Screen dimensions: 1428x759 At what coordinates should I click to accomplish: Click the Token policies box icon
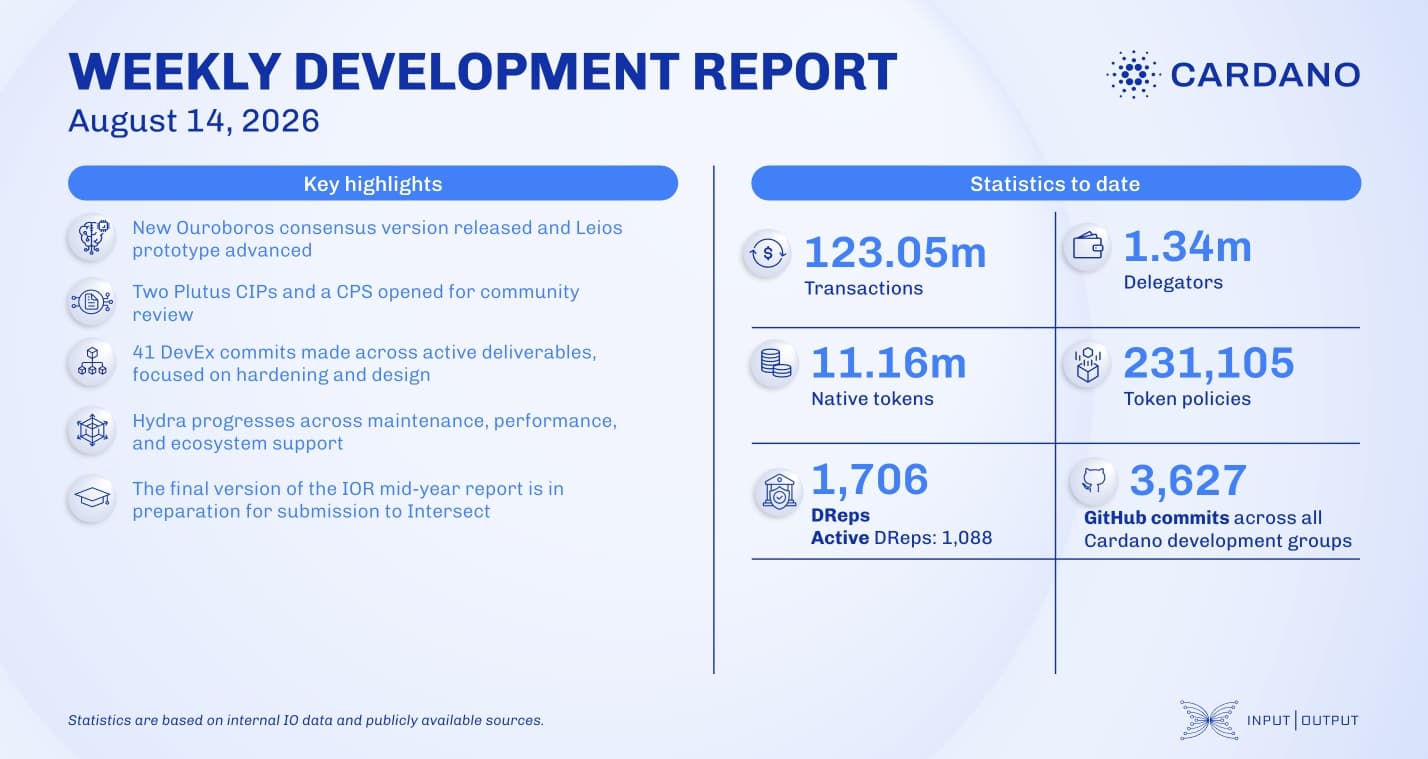click(x=1087, y=365)
